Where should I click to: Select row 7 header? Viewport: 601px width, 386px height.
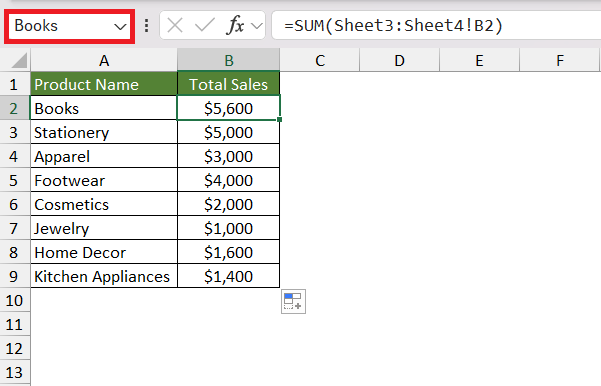click(15, 228)
